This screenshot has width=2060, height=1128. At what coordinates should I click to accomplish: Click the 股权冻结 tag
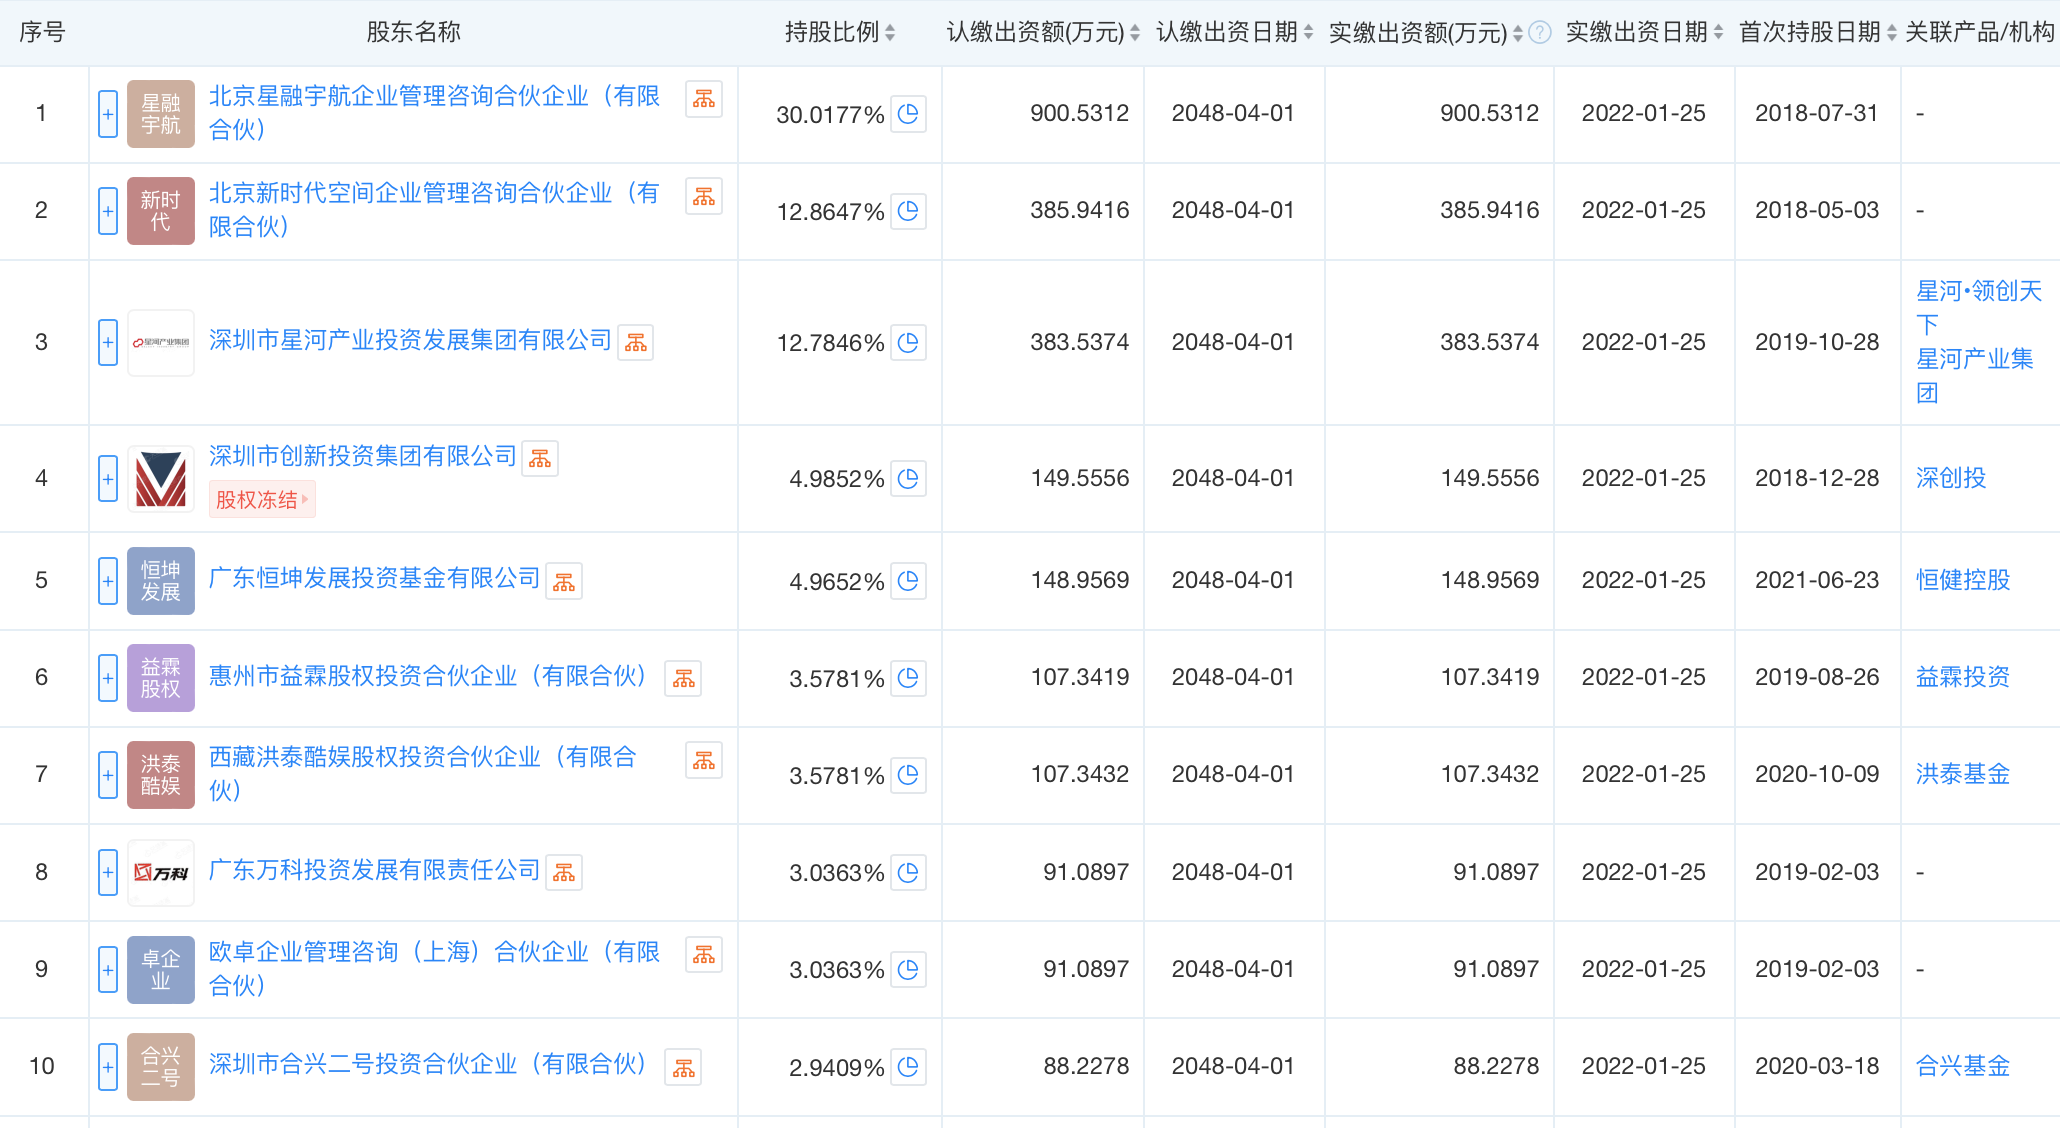point(262,500)
